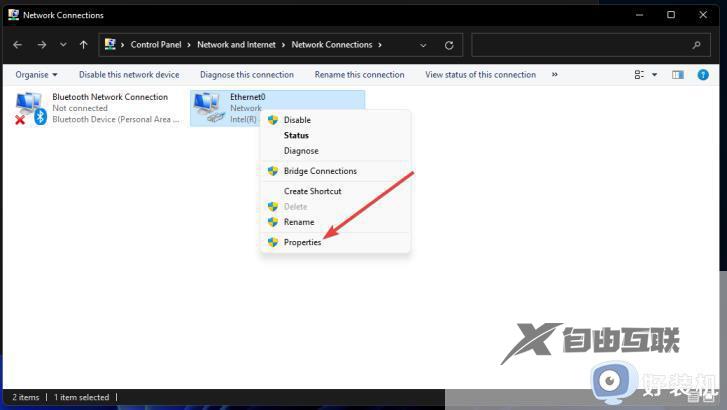Click 'Bluetooth Network Connection' name text
Image resolution: width=727 pixels, height=410 pixels.
tap(110, 97)
